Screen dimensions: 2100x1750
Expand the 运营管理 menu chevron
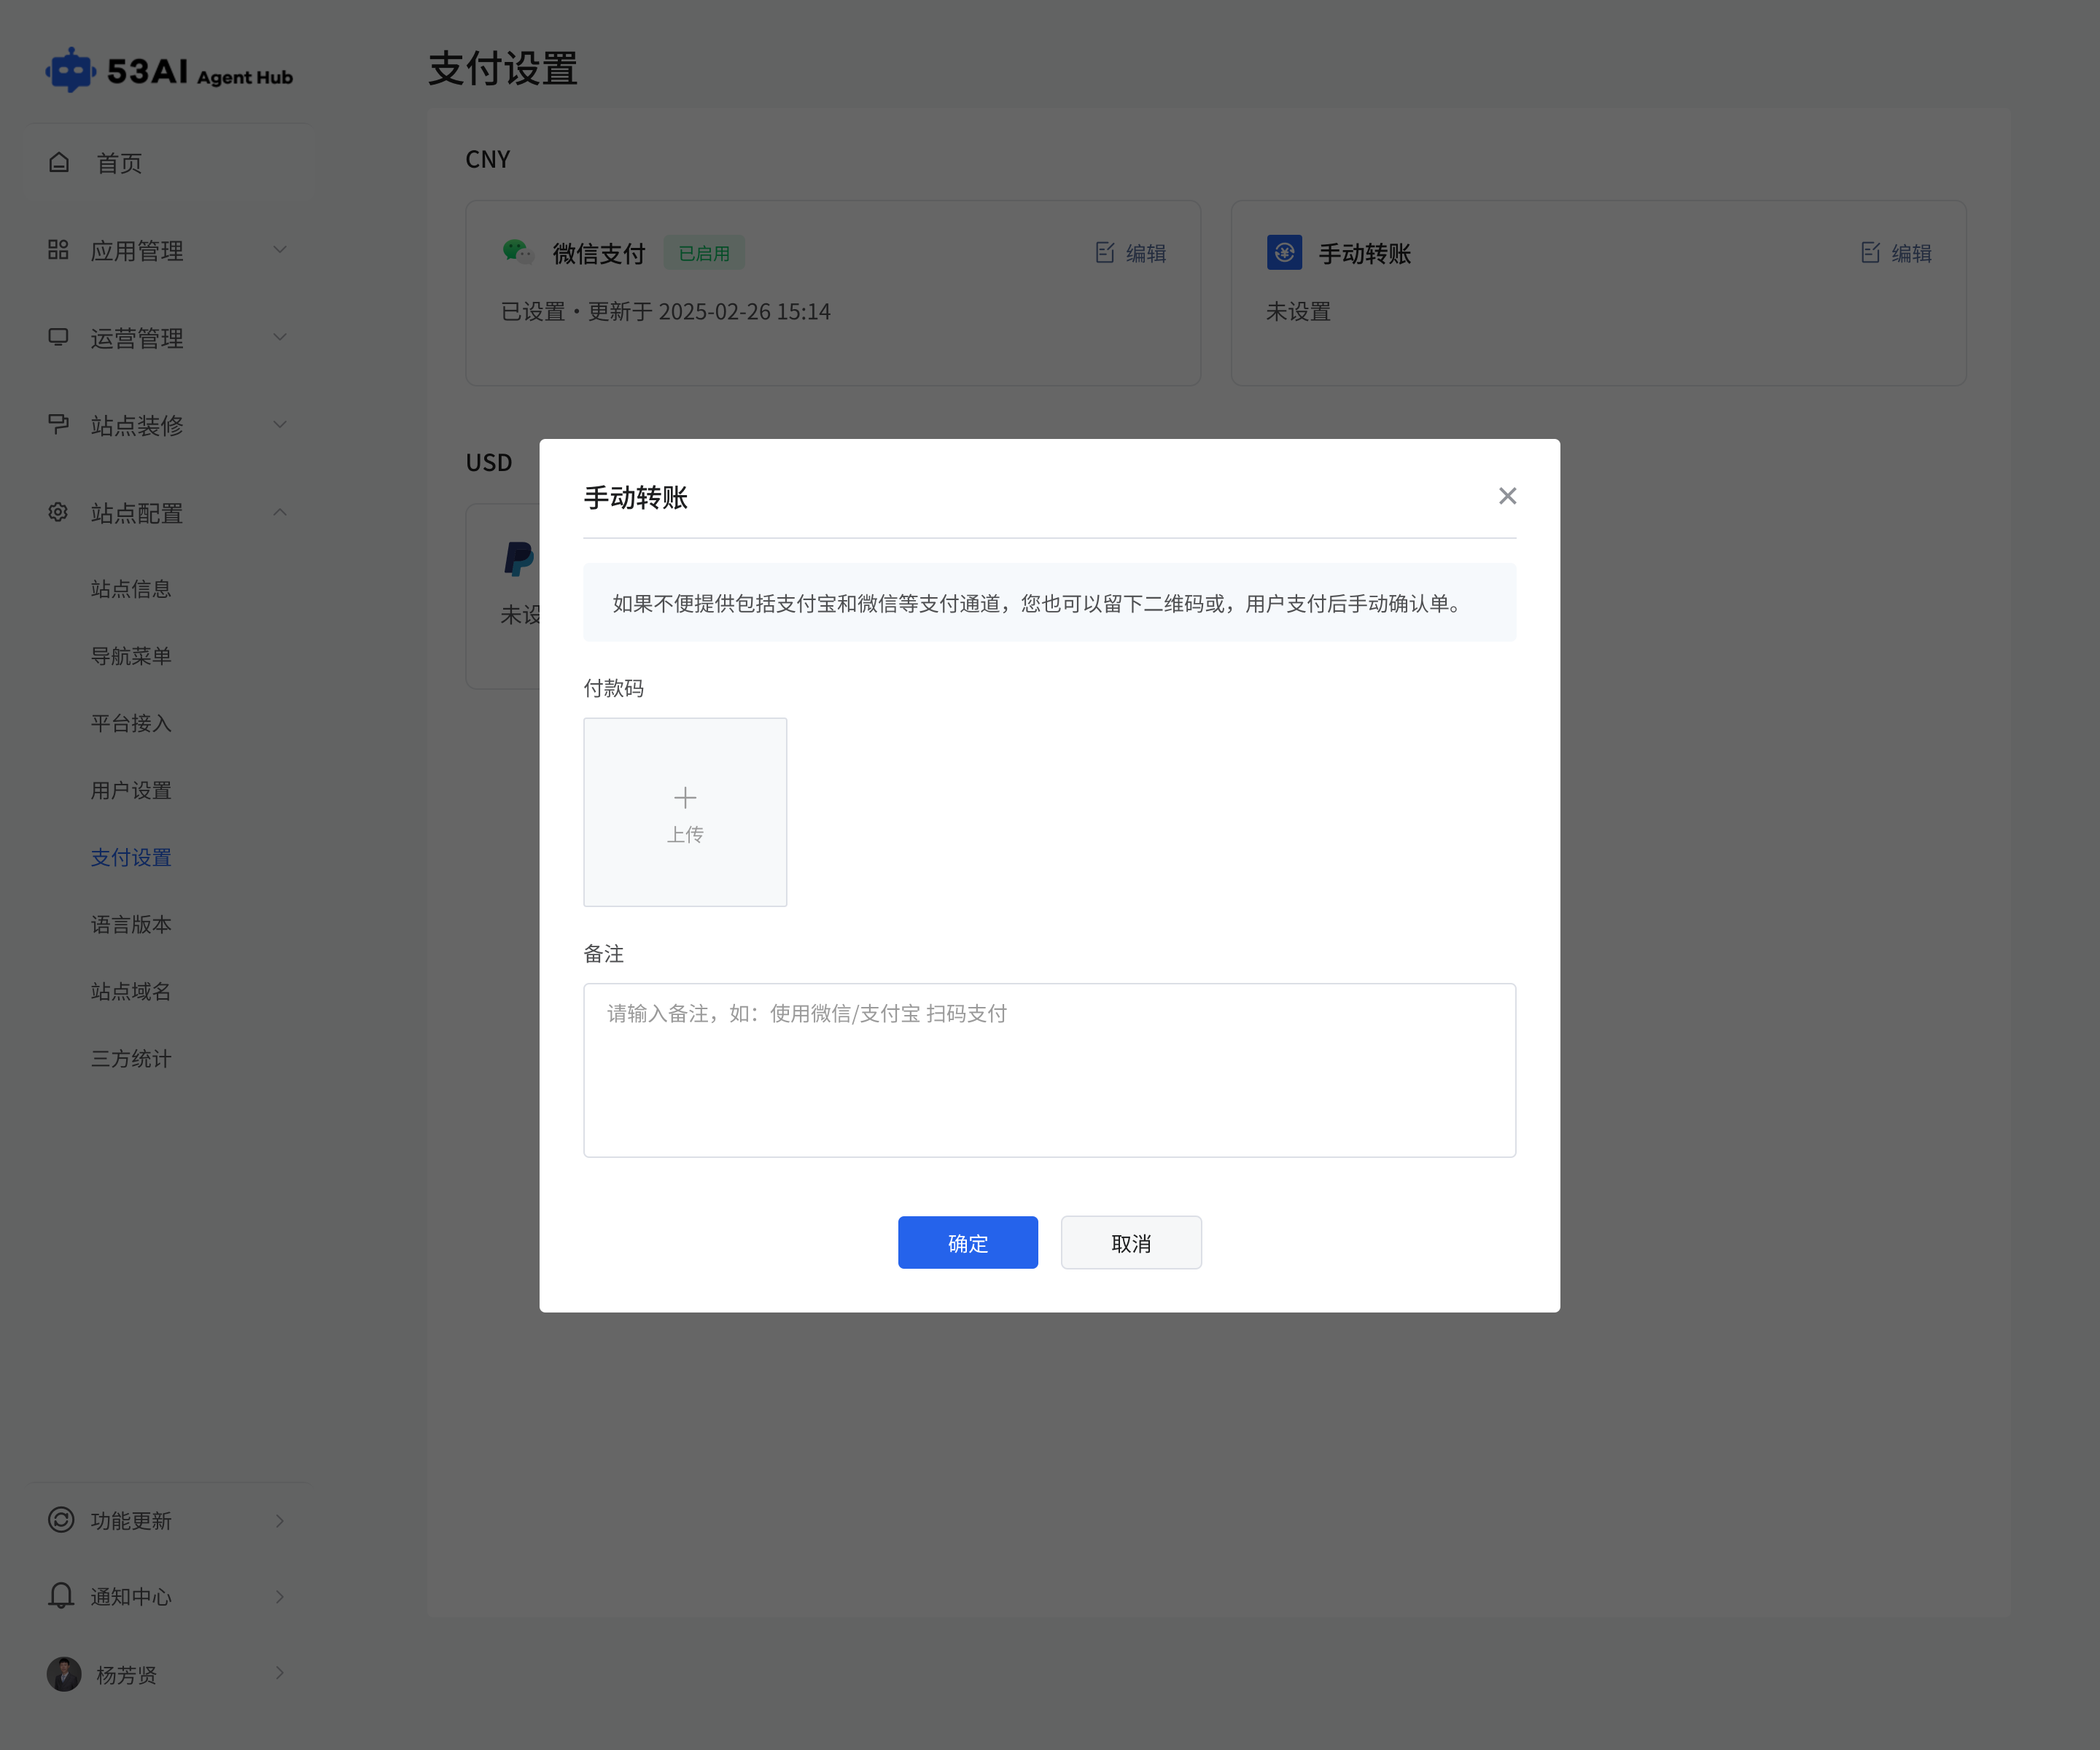point(280,337)
